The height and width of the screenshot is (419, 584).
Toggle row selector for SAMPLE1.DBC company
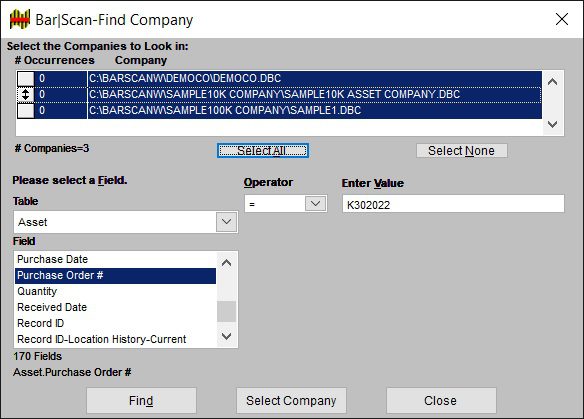click(26, 111)
